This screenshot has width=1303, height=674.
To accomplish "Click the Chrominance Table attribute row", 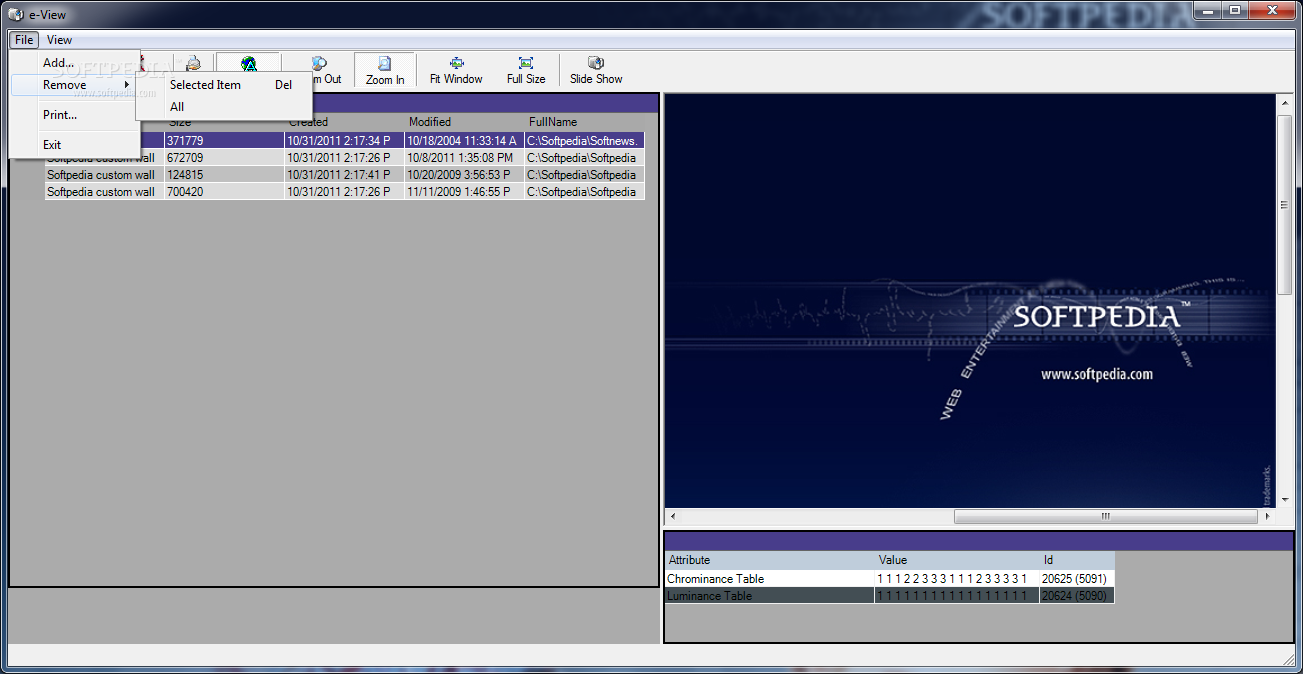I will pos(889,579).
